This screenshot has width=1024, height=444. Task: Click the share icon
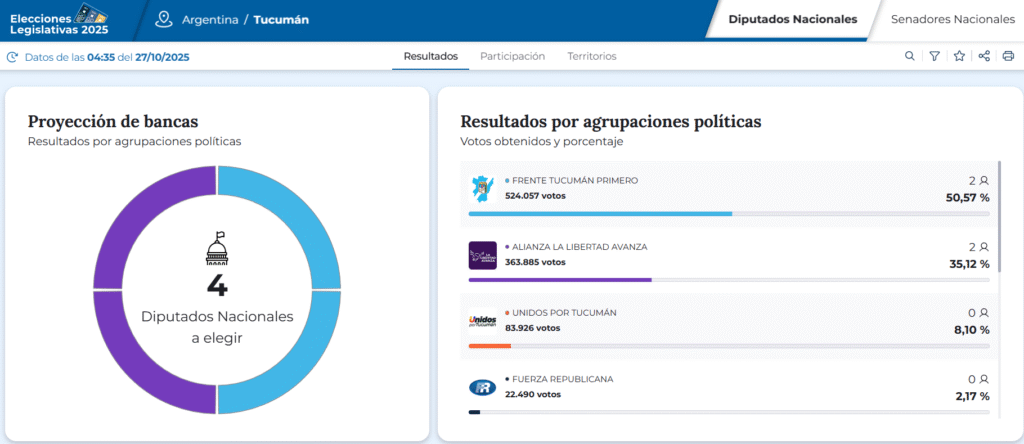click(x=984, y=56)
